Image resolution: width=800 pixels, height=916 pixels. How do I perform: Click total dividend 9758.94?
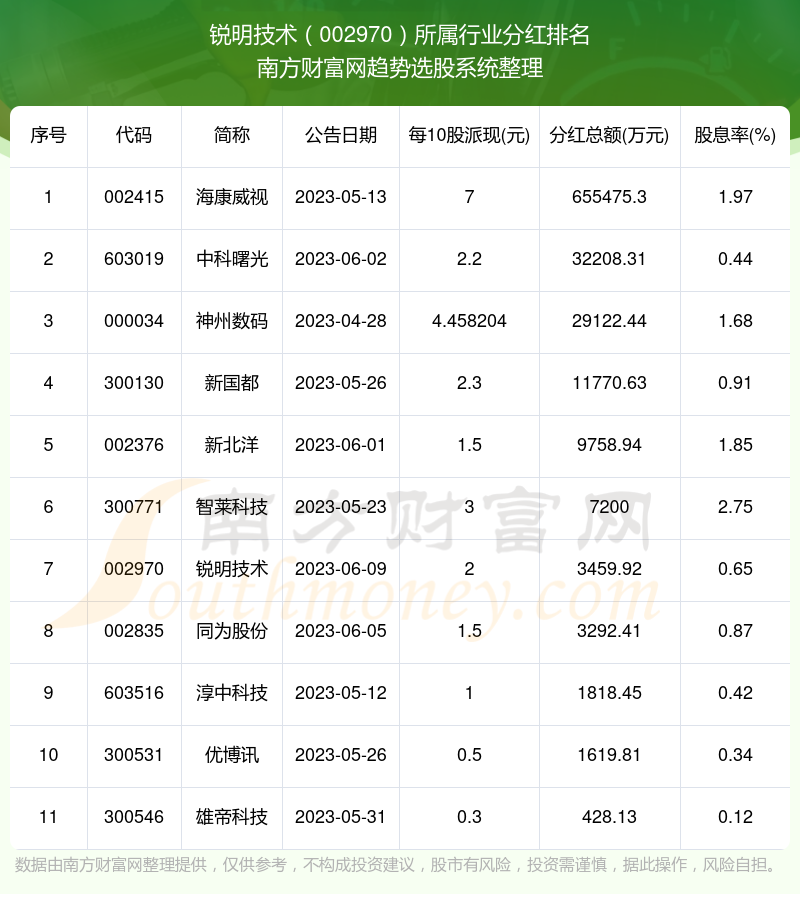coord(609,445)
